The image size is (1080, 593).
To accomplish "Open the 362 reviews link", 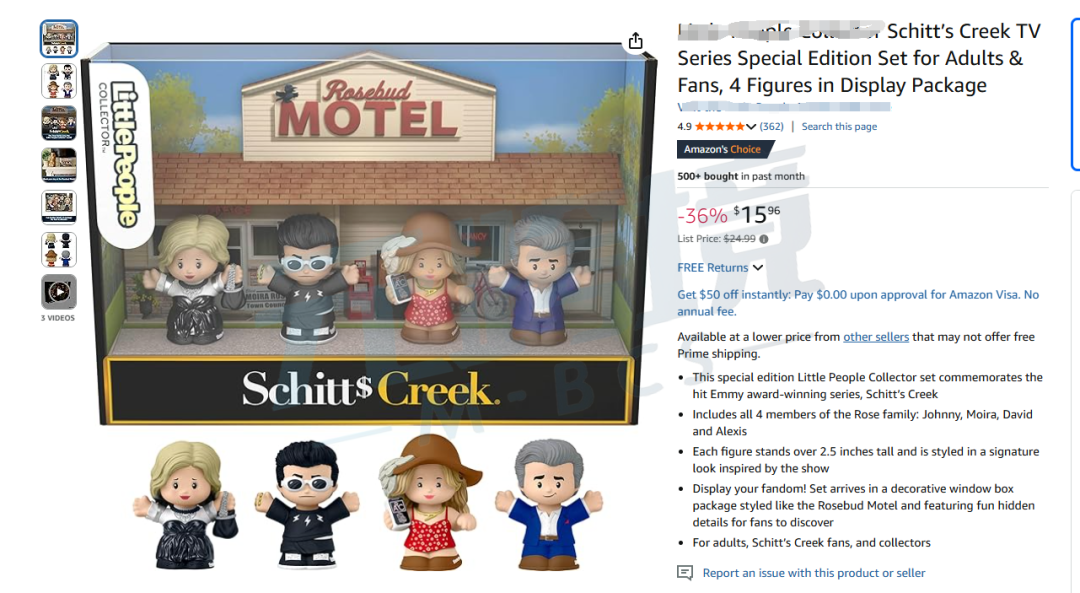I will pos(771,127).
